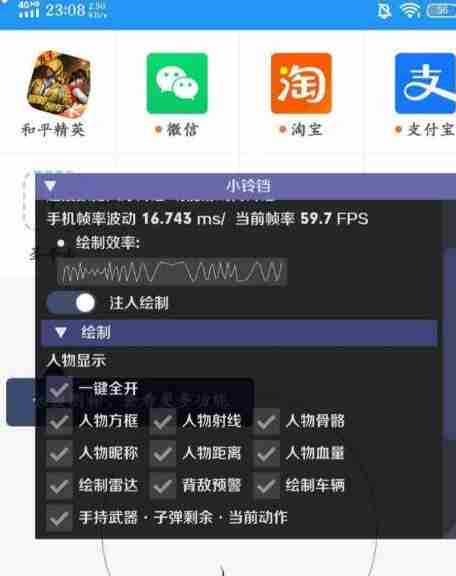Tap the battery indicator in status bar

click(441, 10)
